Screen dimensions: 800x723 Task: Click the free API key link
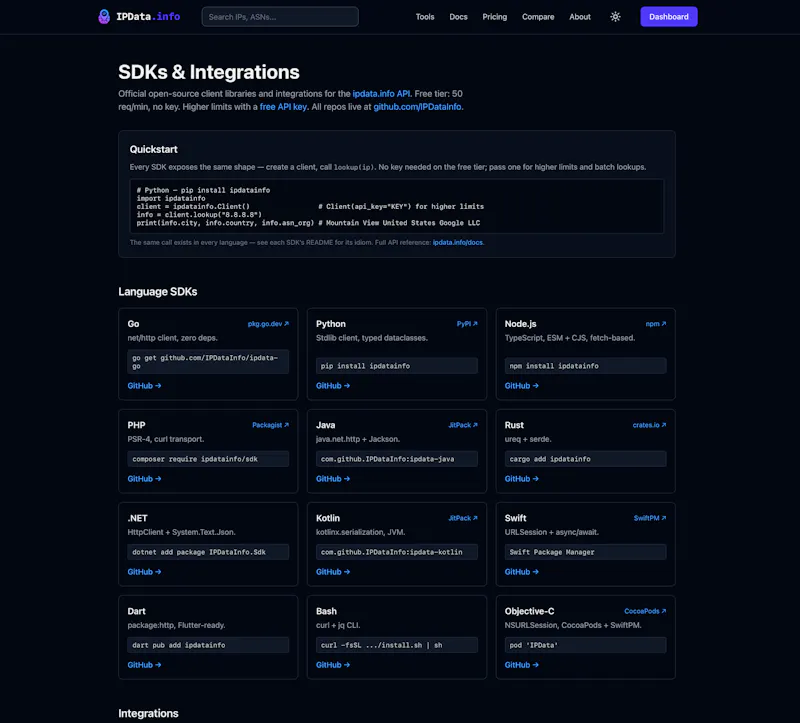[283, 107]
